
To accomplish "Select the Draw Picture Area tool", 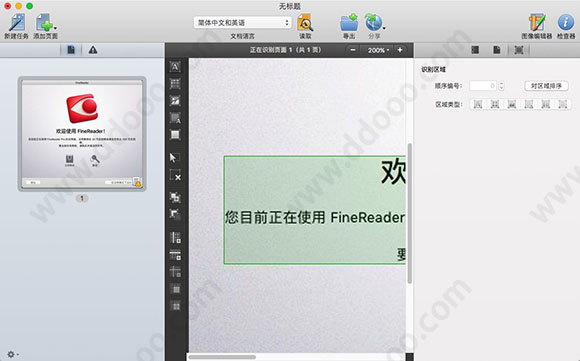I will pos(175,101).
